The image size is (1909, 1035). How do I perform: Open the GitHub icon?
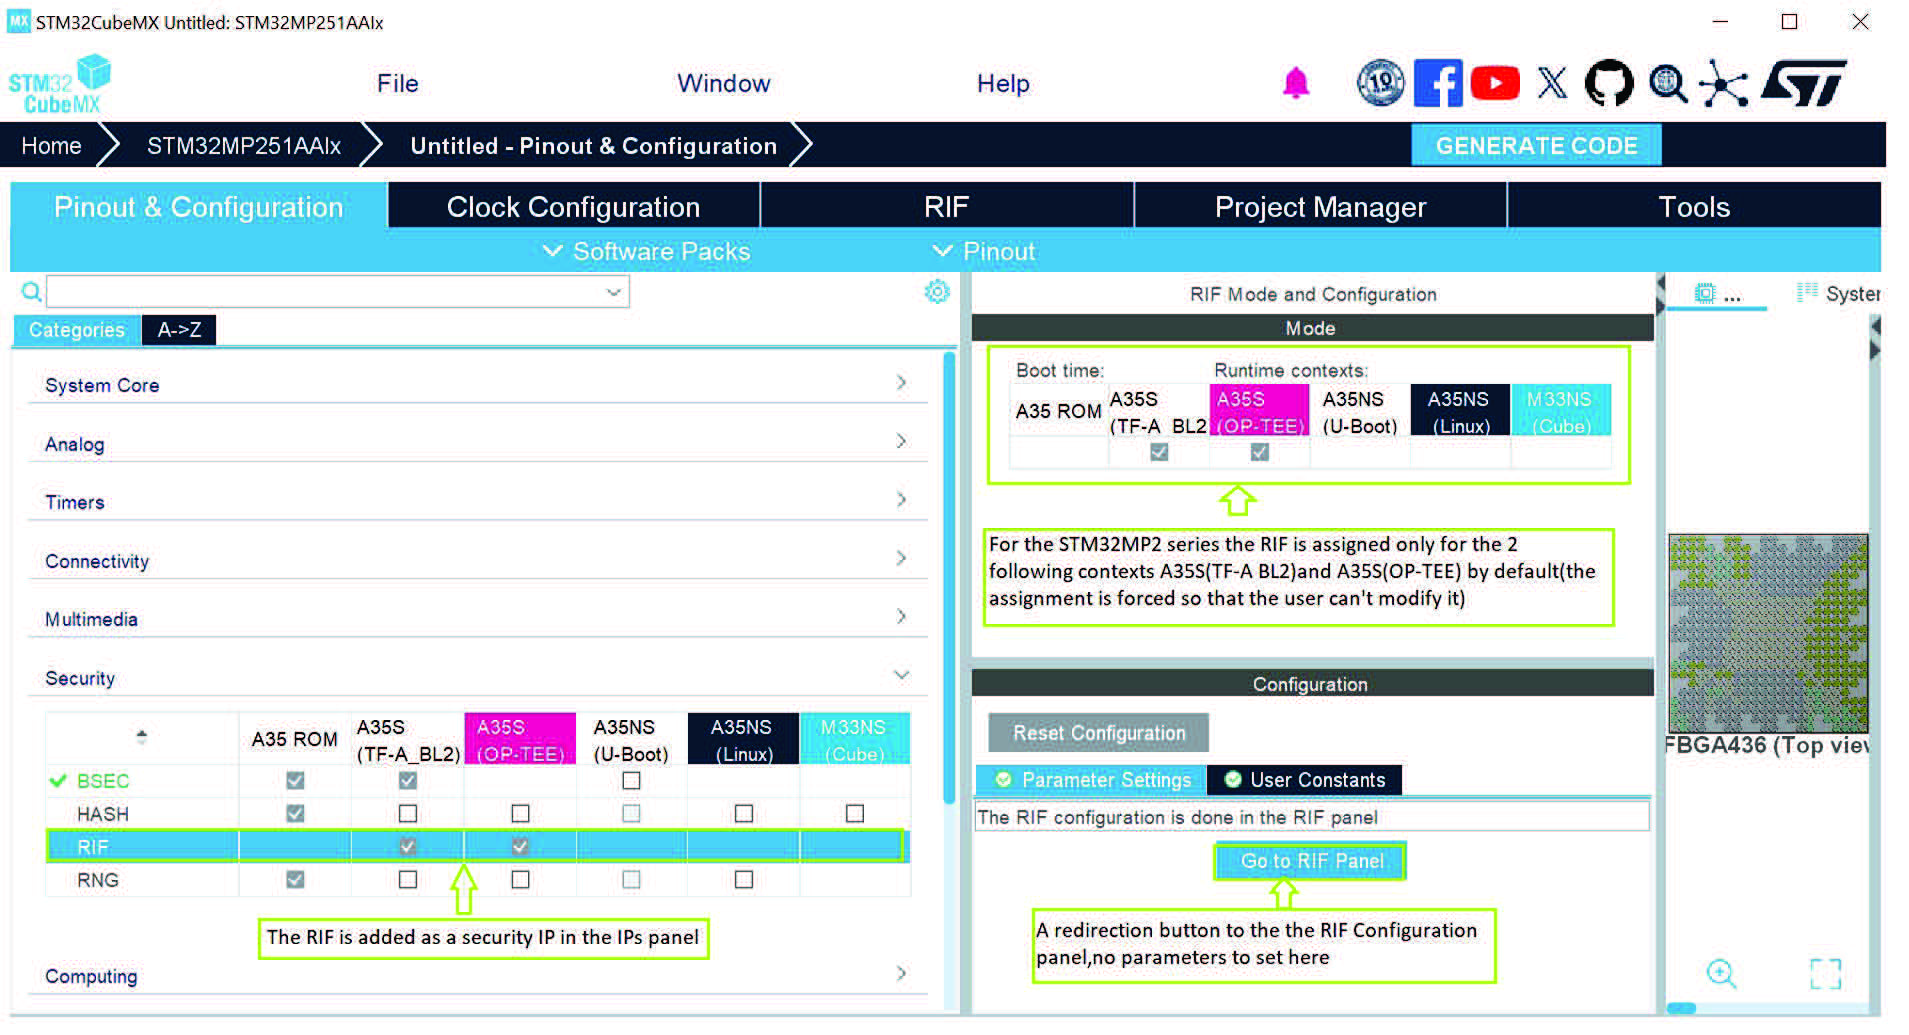point(1609,83)
